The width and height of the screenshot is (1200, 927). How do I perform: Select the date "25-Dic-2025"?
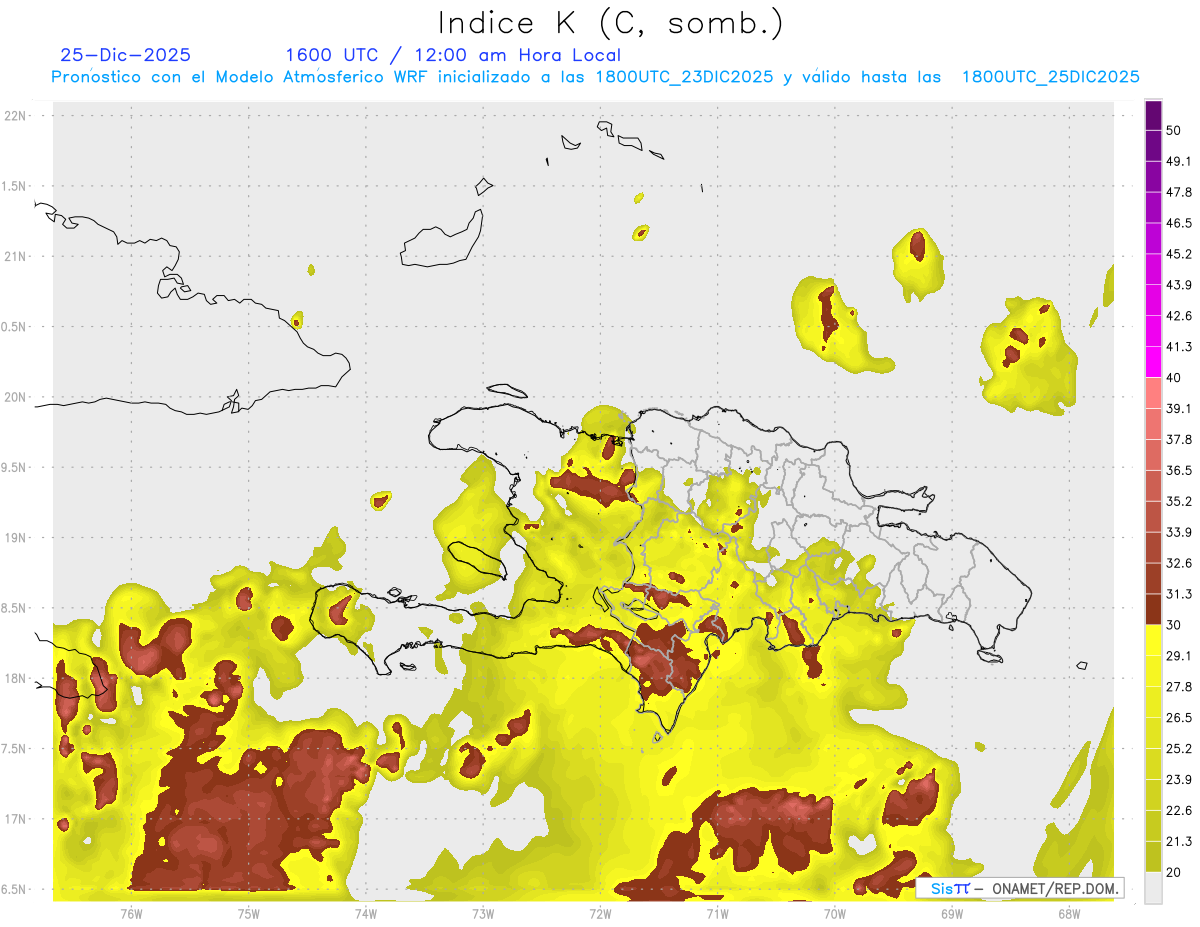(126, 55)
